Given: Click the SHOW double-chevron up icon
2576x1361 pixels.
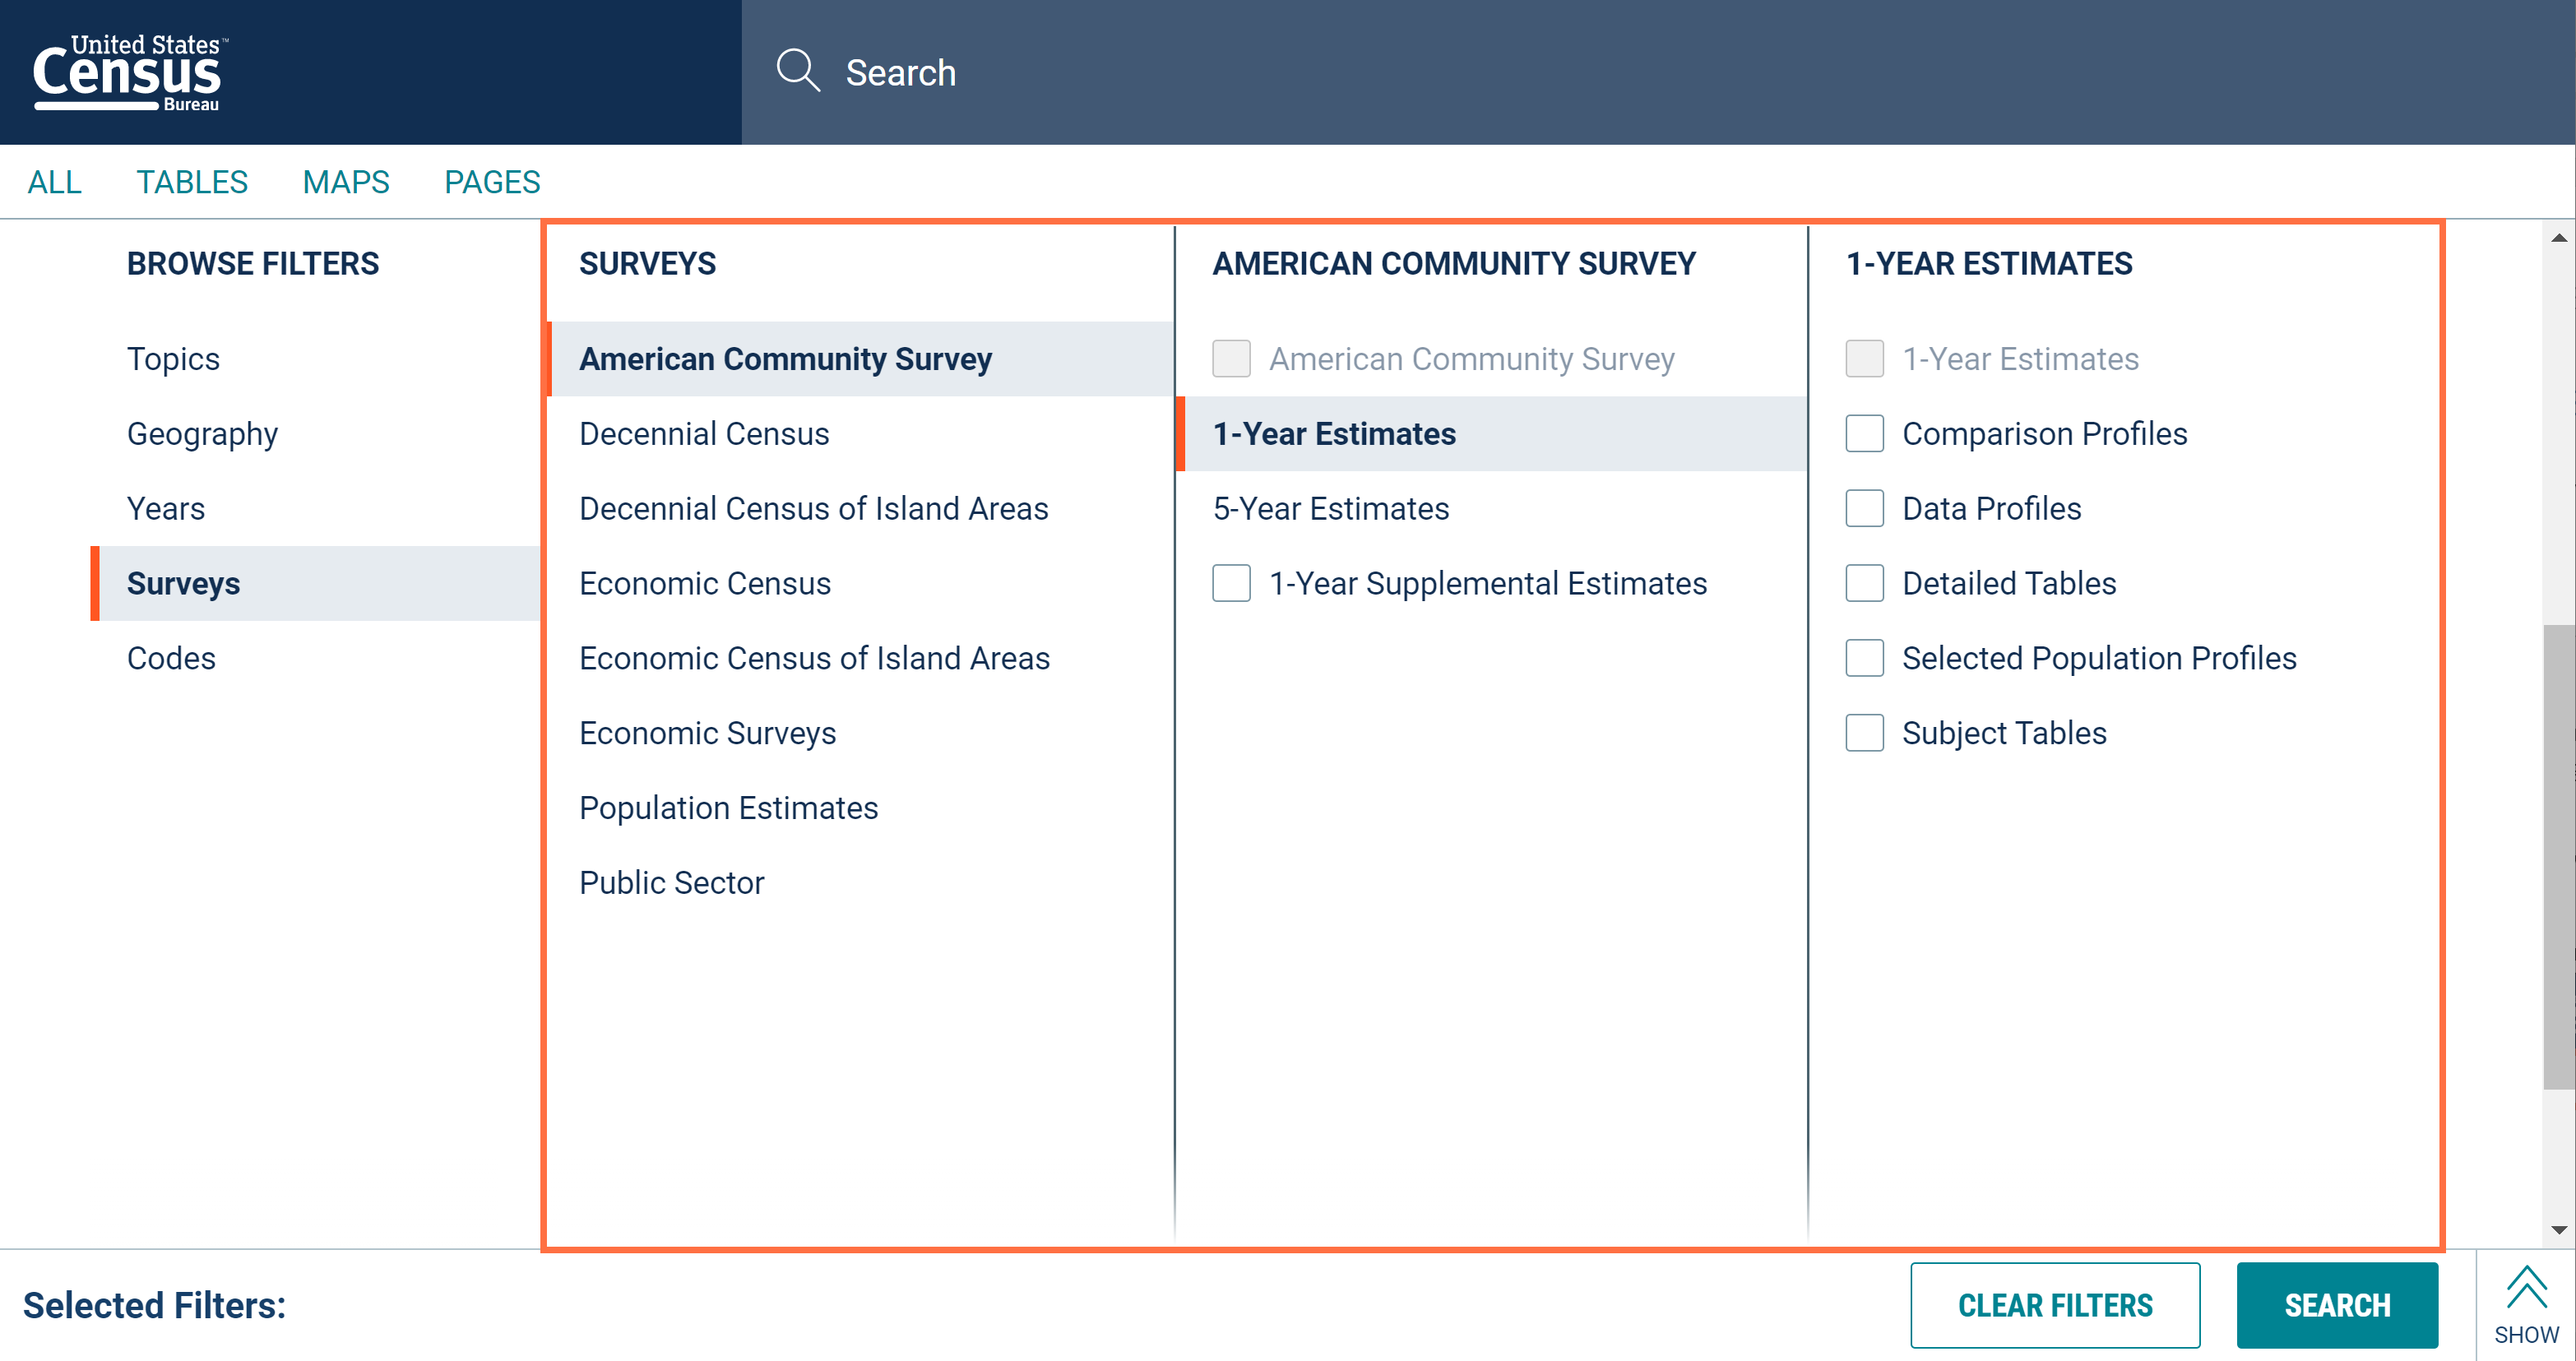Looking at the screenshot, I should (x=2526, y=1287).
